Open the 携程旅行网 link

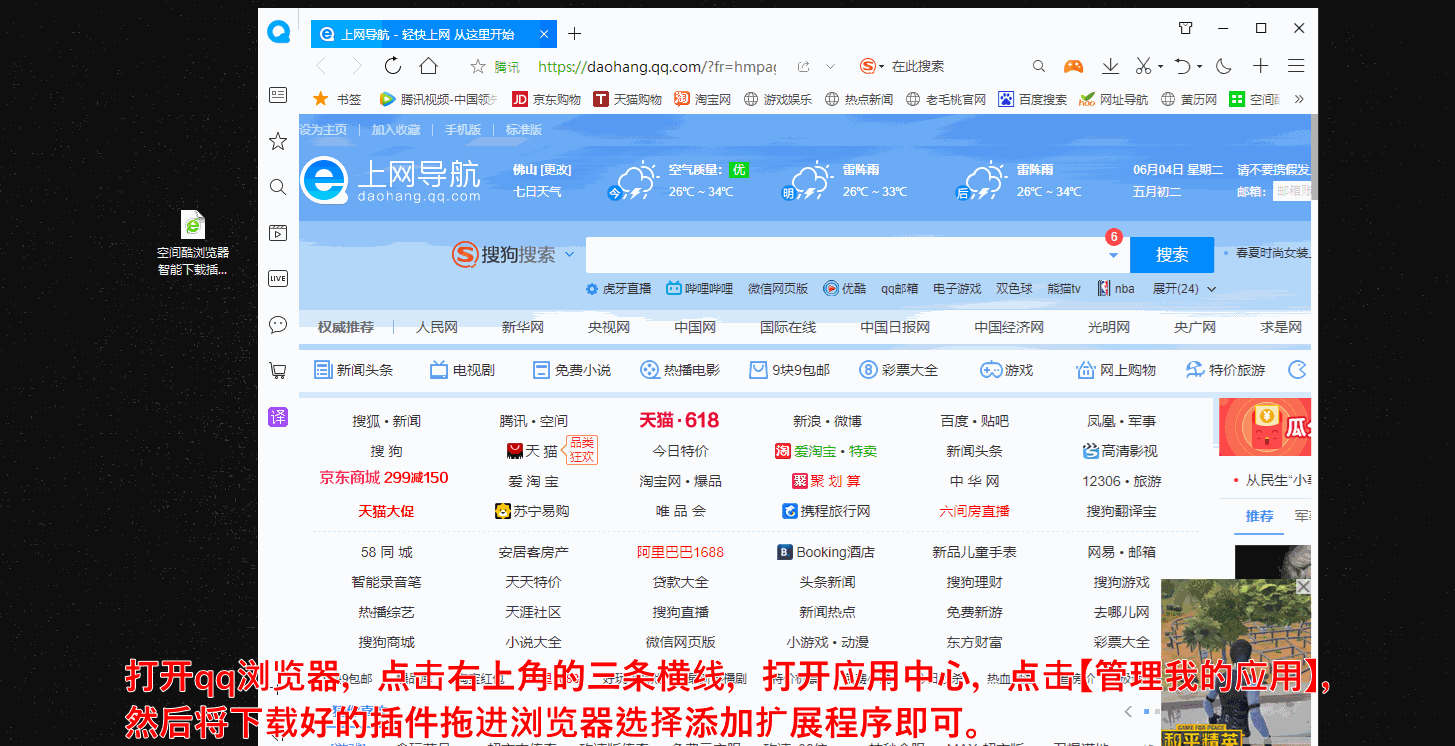coord(826,511)
